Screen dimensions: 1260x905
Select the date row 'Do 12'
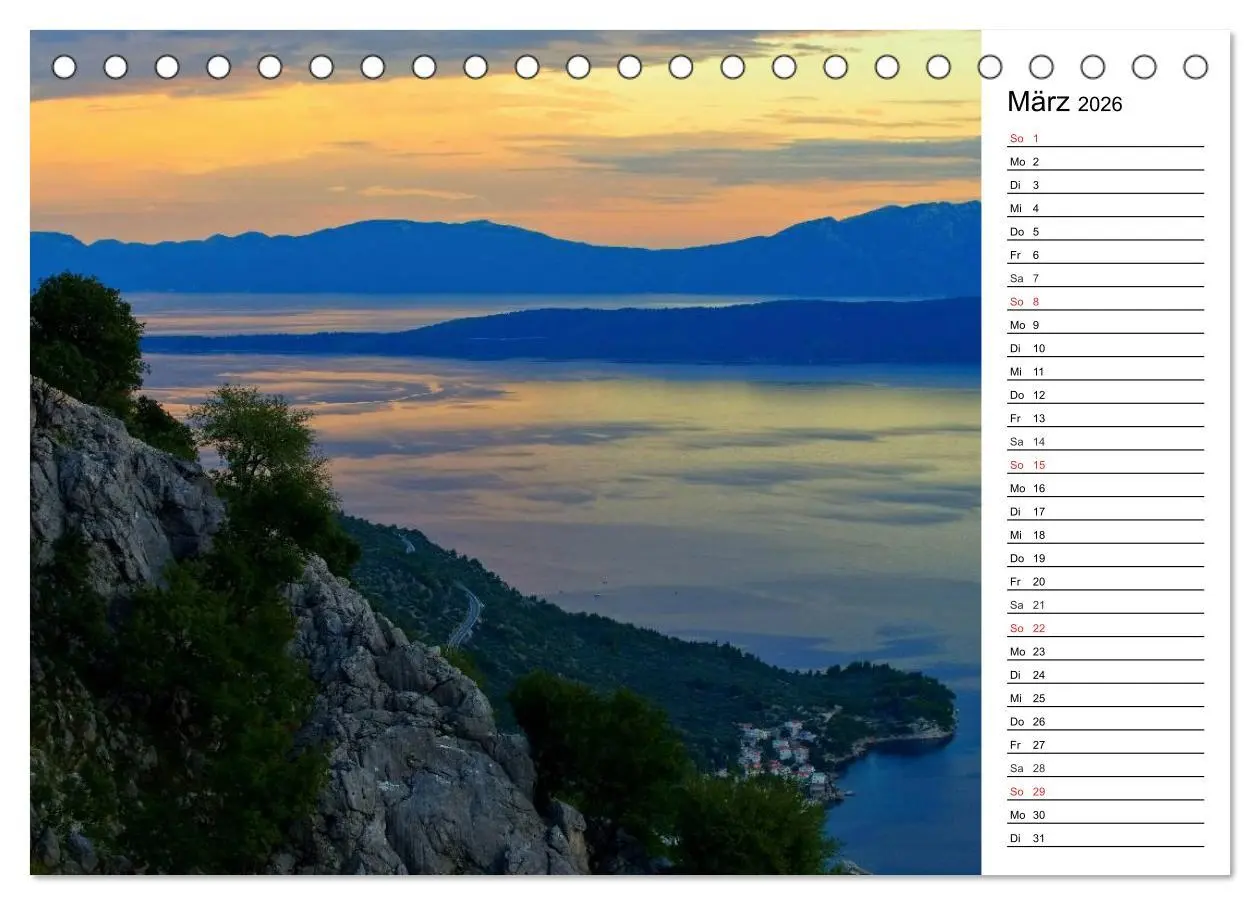tap(1105, 395)
